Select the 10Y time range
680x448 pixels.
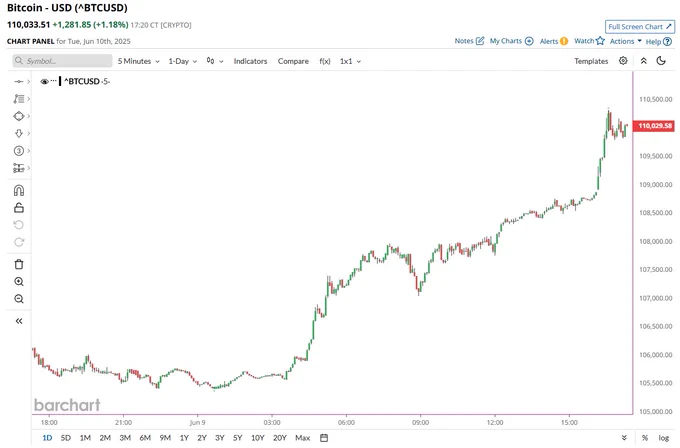coord(258,438)
